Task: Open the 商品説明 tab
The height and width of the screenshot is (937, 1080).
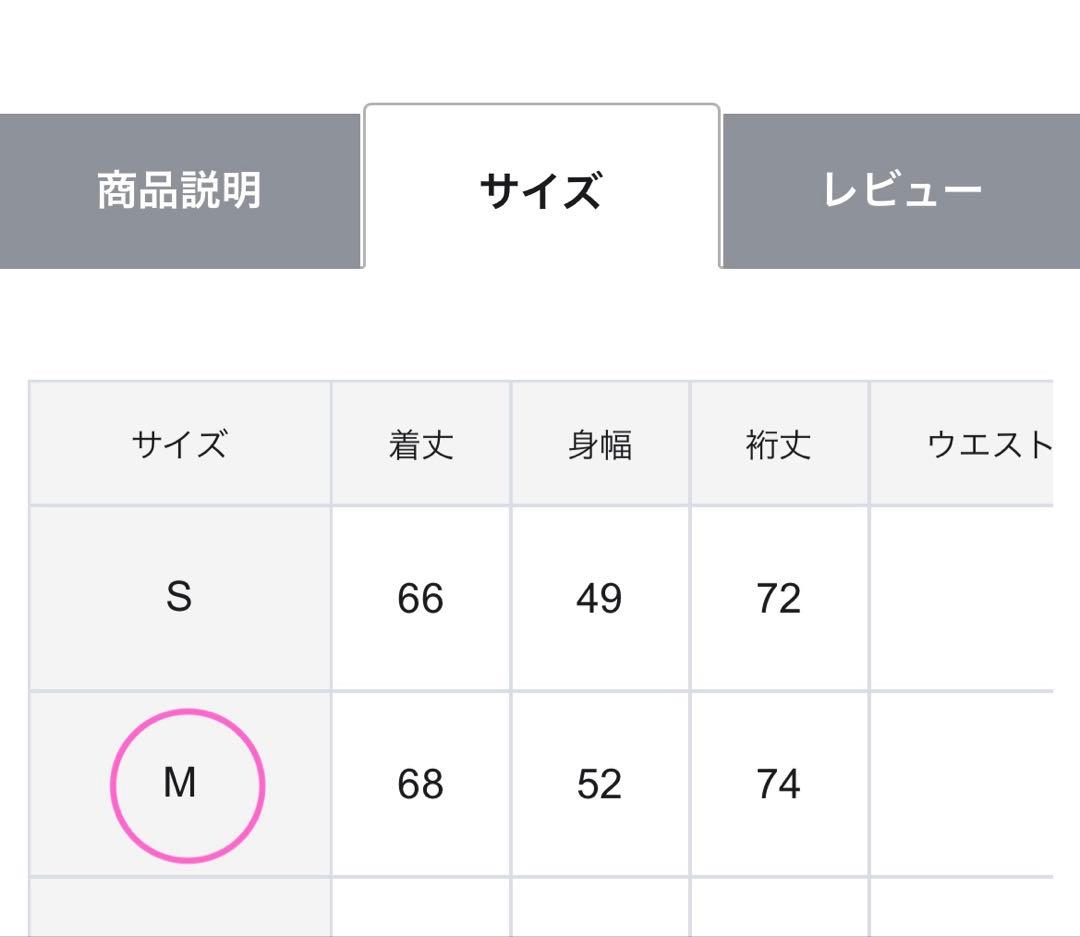Action: pyautogui.click(x=180, y=190)
